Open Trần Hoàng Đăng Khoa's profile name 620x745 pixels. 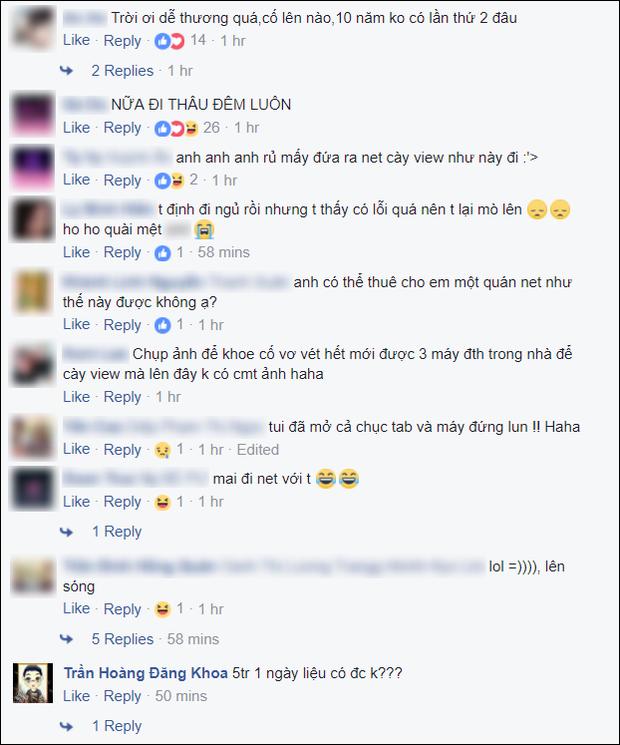click(145, 673)
